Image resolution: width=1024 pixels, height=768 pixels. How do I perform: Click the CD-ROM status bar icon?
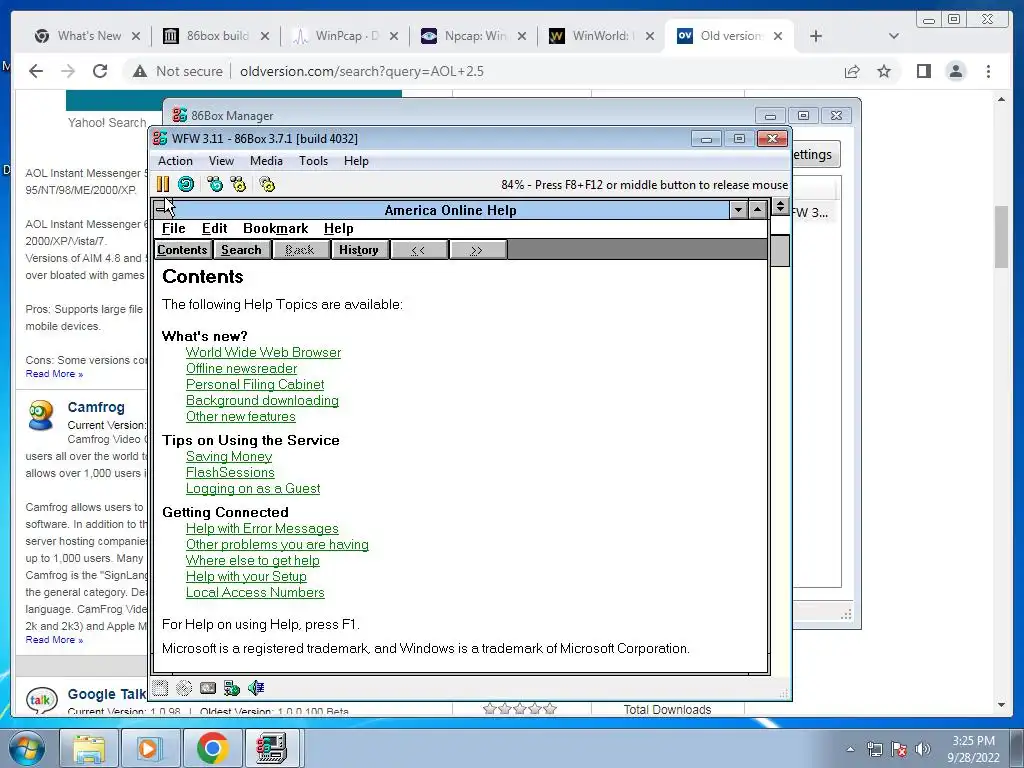(x=184, y=688)
